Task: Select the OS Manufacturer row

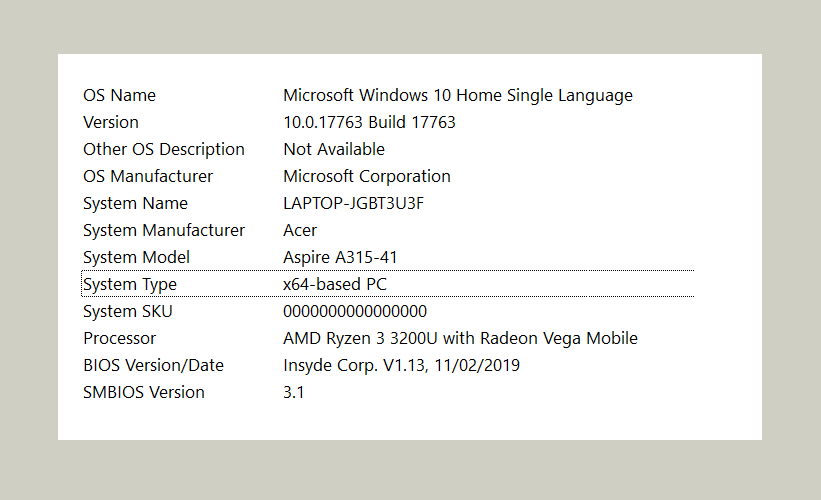Action: pos(387,176)
